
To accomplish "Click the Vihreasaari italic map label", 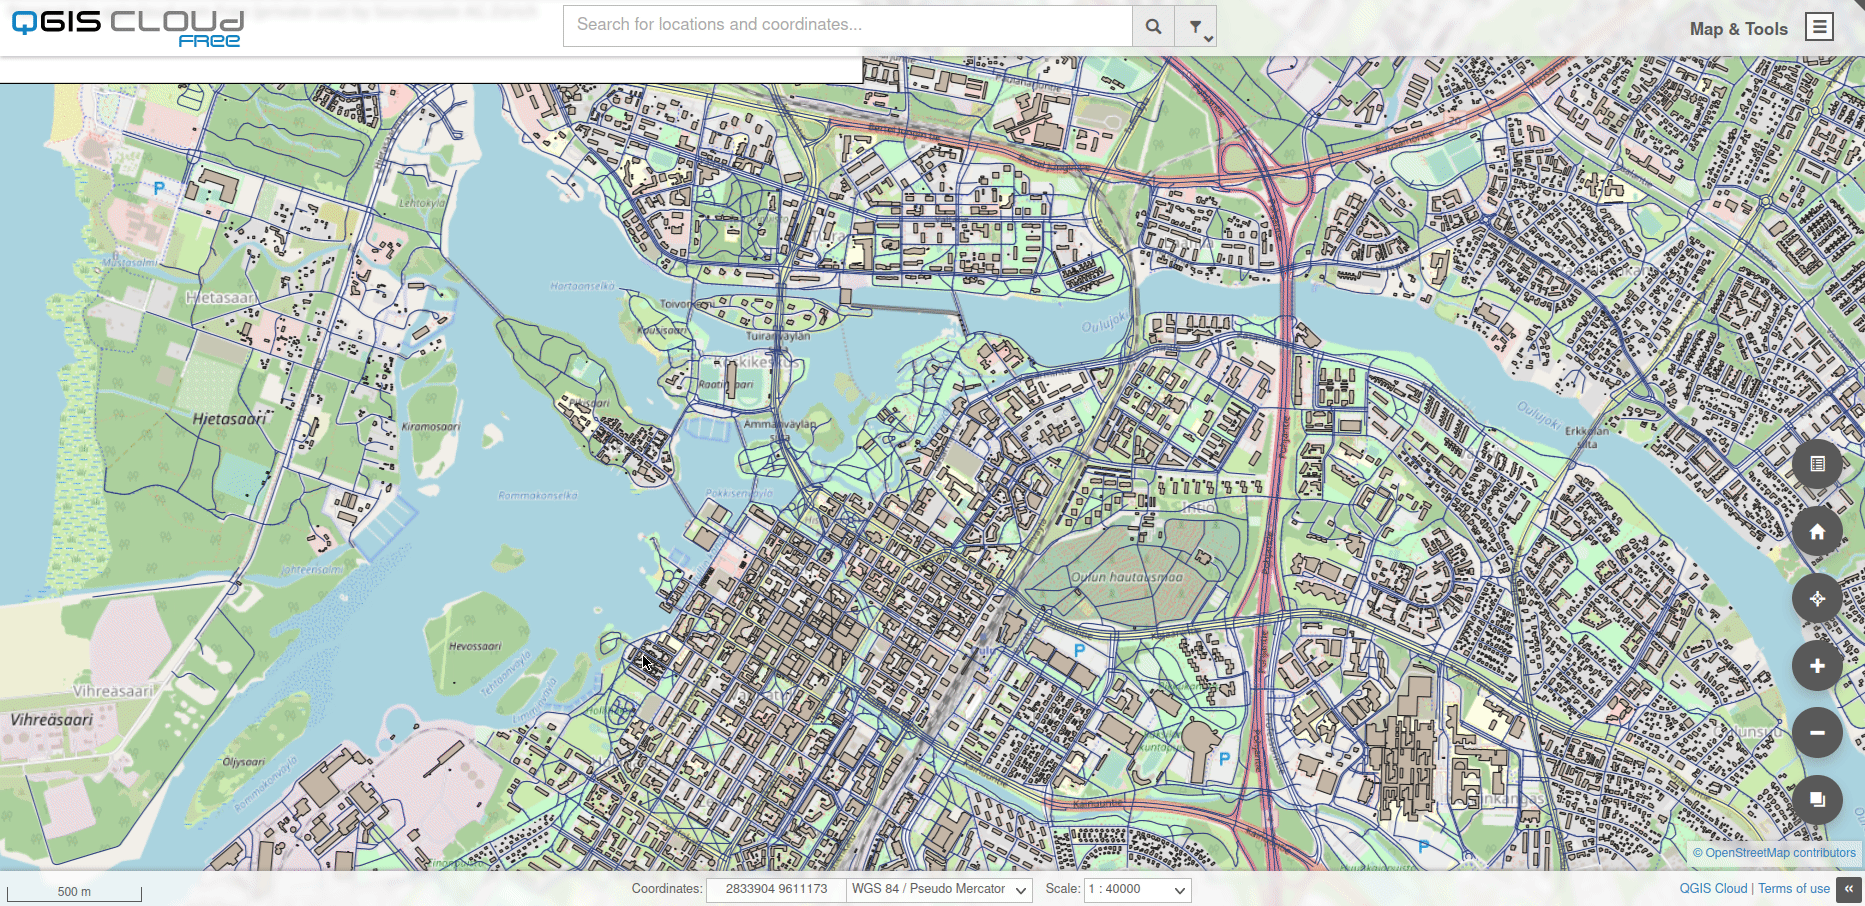I will [x=51, y=719].
